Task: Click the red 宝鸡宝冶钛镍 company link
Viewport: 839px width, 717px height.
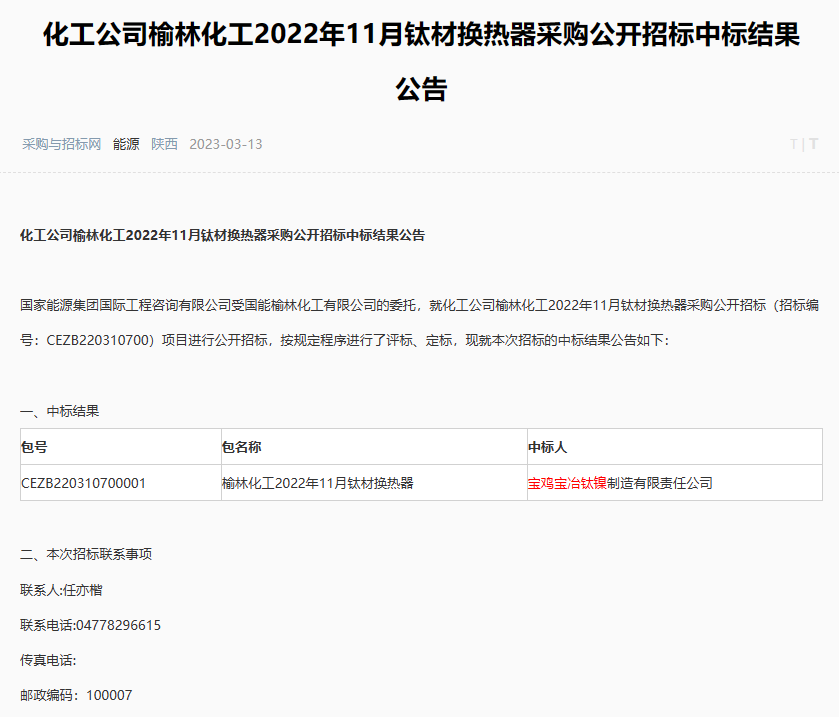Action: coord(567,483)
